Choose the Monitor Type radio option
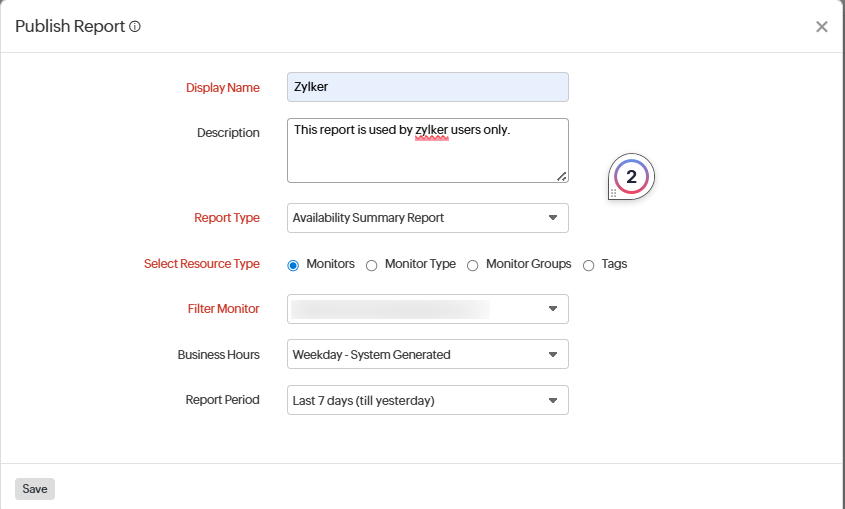The height and width of the screenshot is (509, 845). click(372, 265)
